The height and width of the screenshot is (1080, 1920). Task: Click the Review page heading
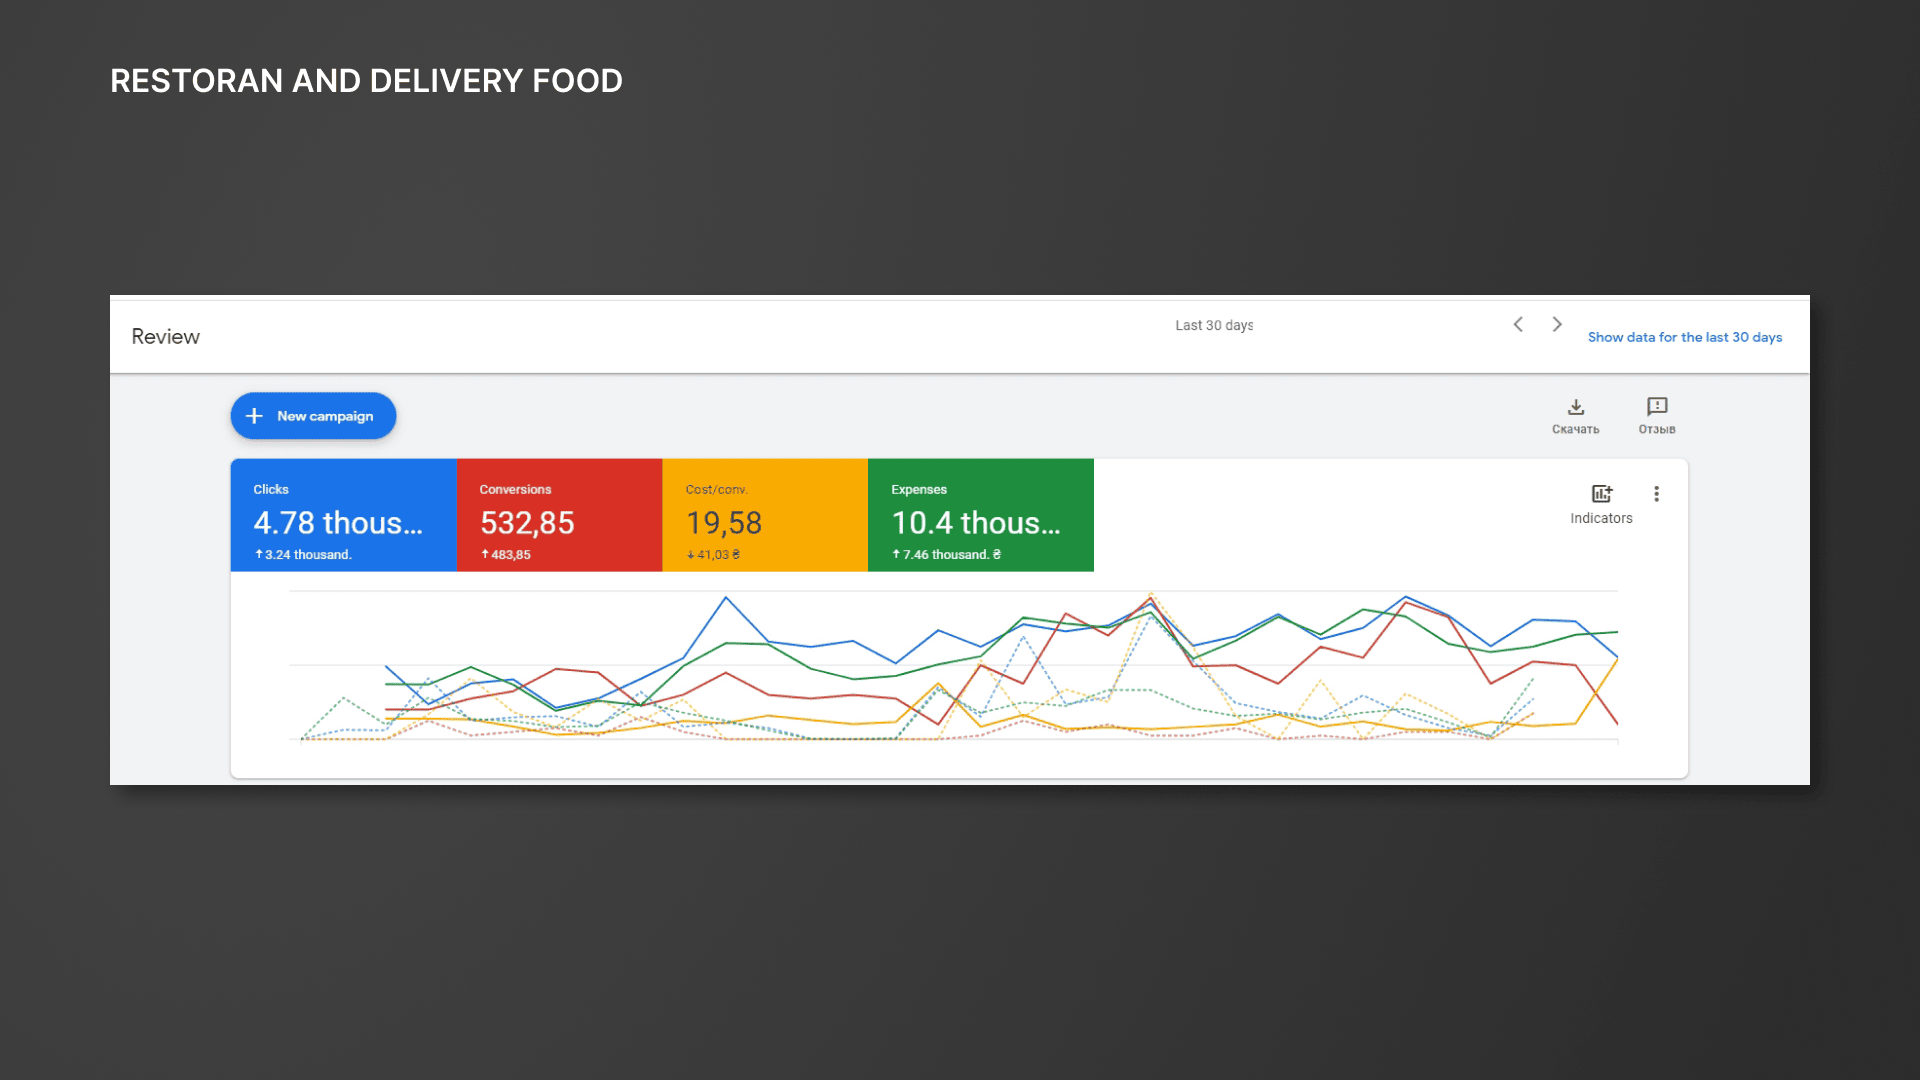click(x=166, y=337)
